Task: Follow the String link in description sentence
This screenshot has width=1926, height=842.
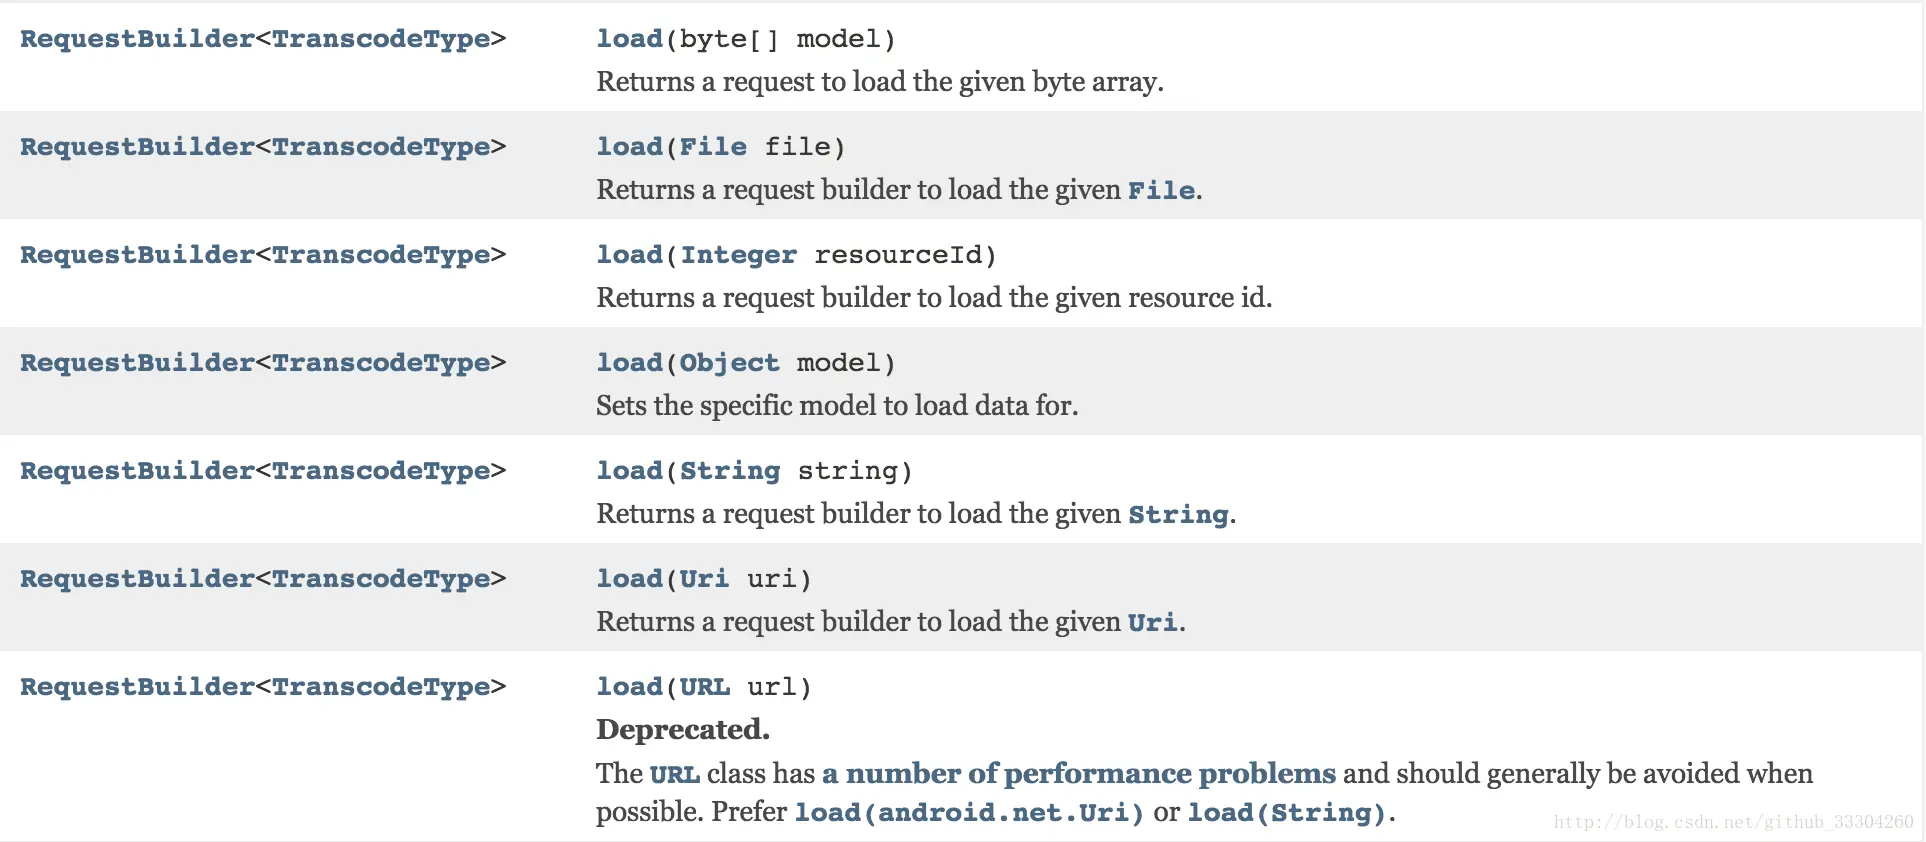Action: (1178, 514)
